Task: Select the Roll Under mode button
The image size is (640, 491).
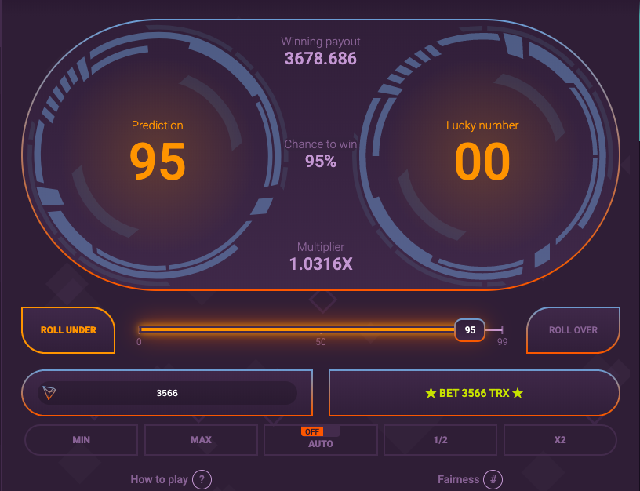Action: click(x=68, y=330)
